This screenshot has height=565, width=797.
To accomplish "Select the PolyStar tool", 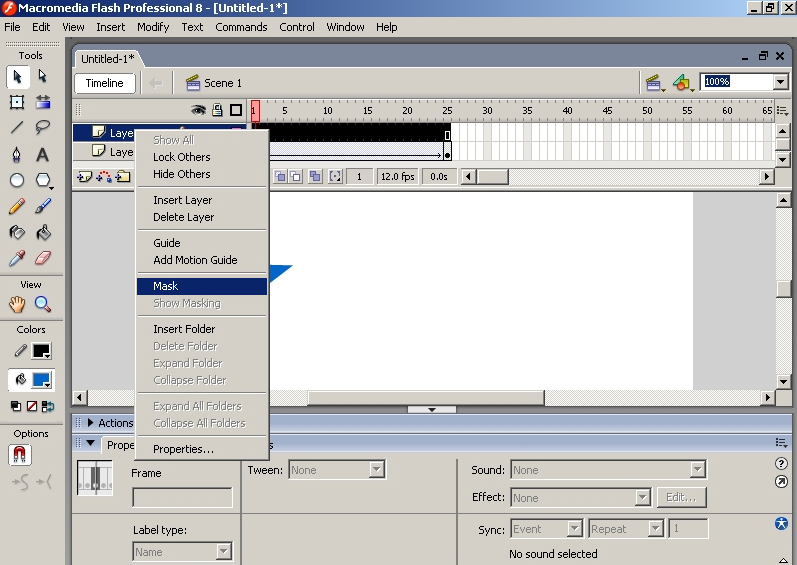I will [x=43, y=180].
